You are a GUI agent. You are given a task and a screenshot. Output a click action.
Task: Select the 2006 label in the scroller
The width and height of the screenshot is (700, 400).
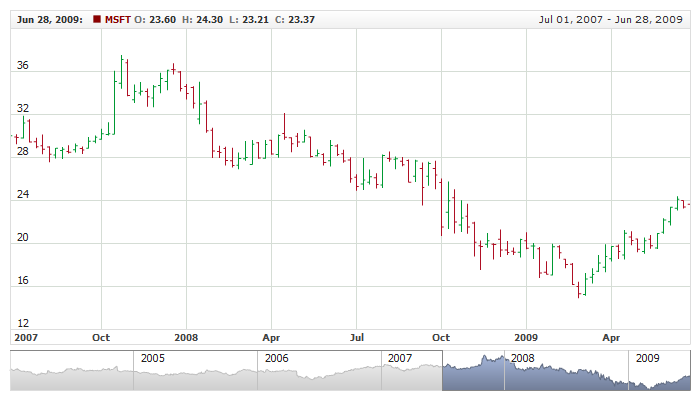276,358
